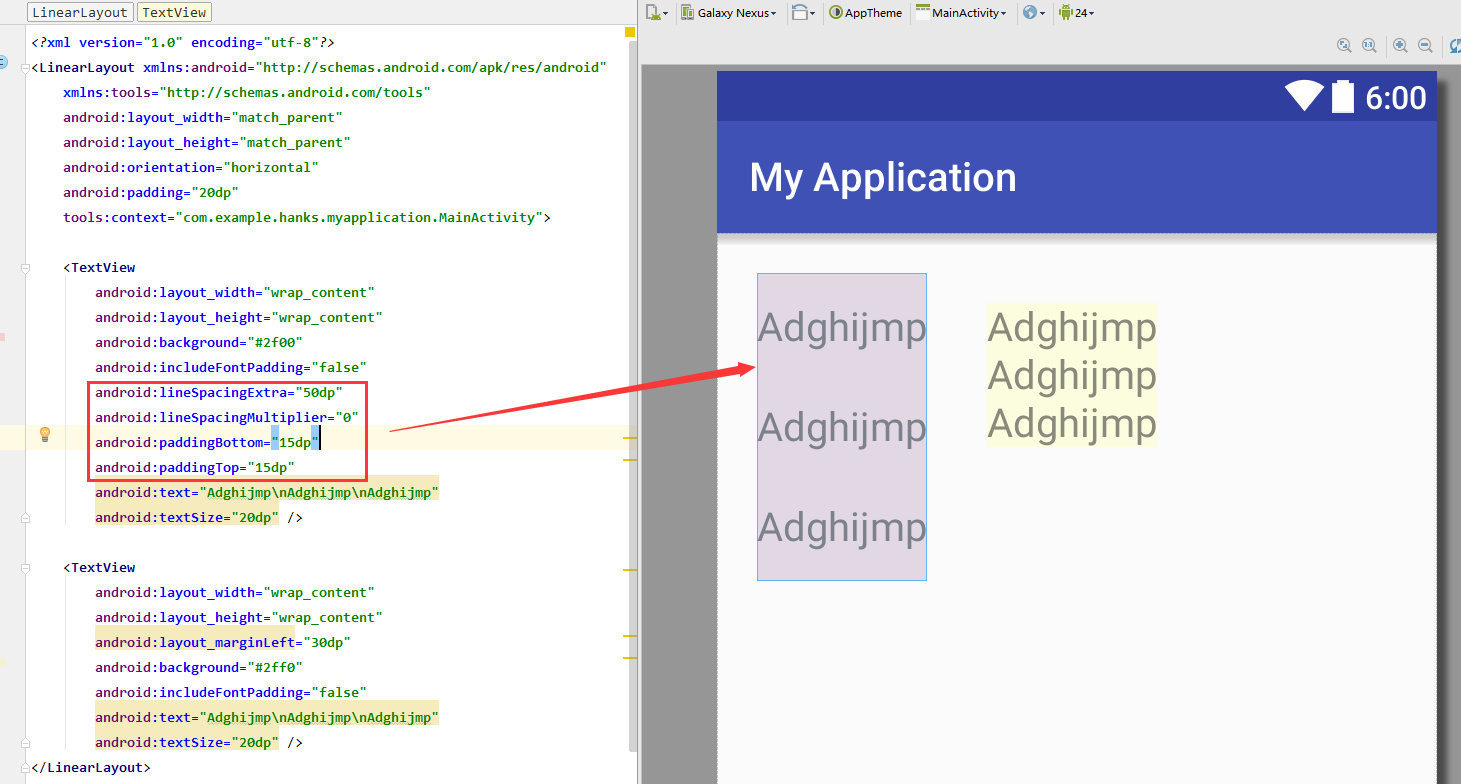Click Zoom to Fit Screen icon
The height and width of the screenshot is (784, 1461).
pos(1344,46)
